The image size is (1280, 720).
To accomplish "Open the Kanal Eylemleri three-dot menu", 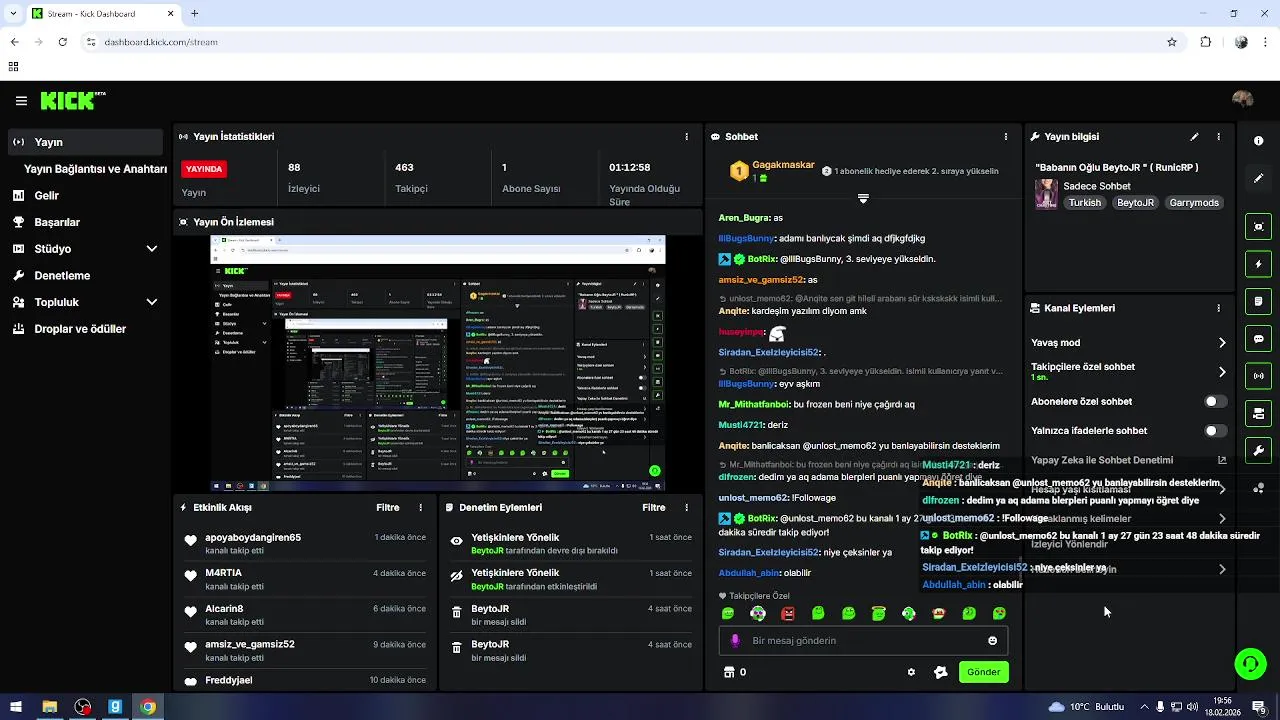I will 1218,309.
